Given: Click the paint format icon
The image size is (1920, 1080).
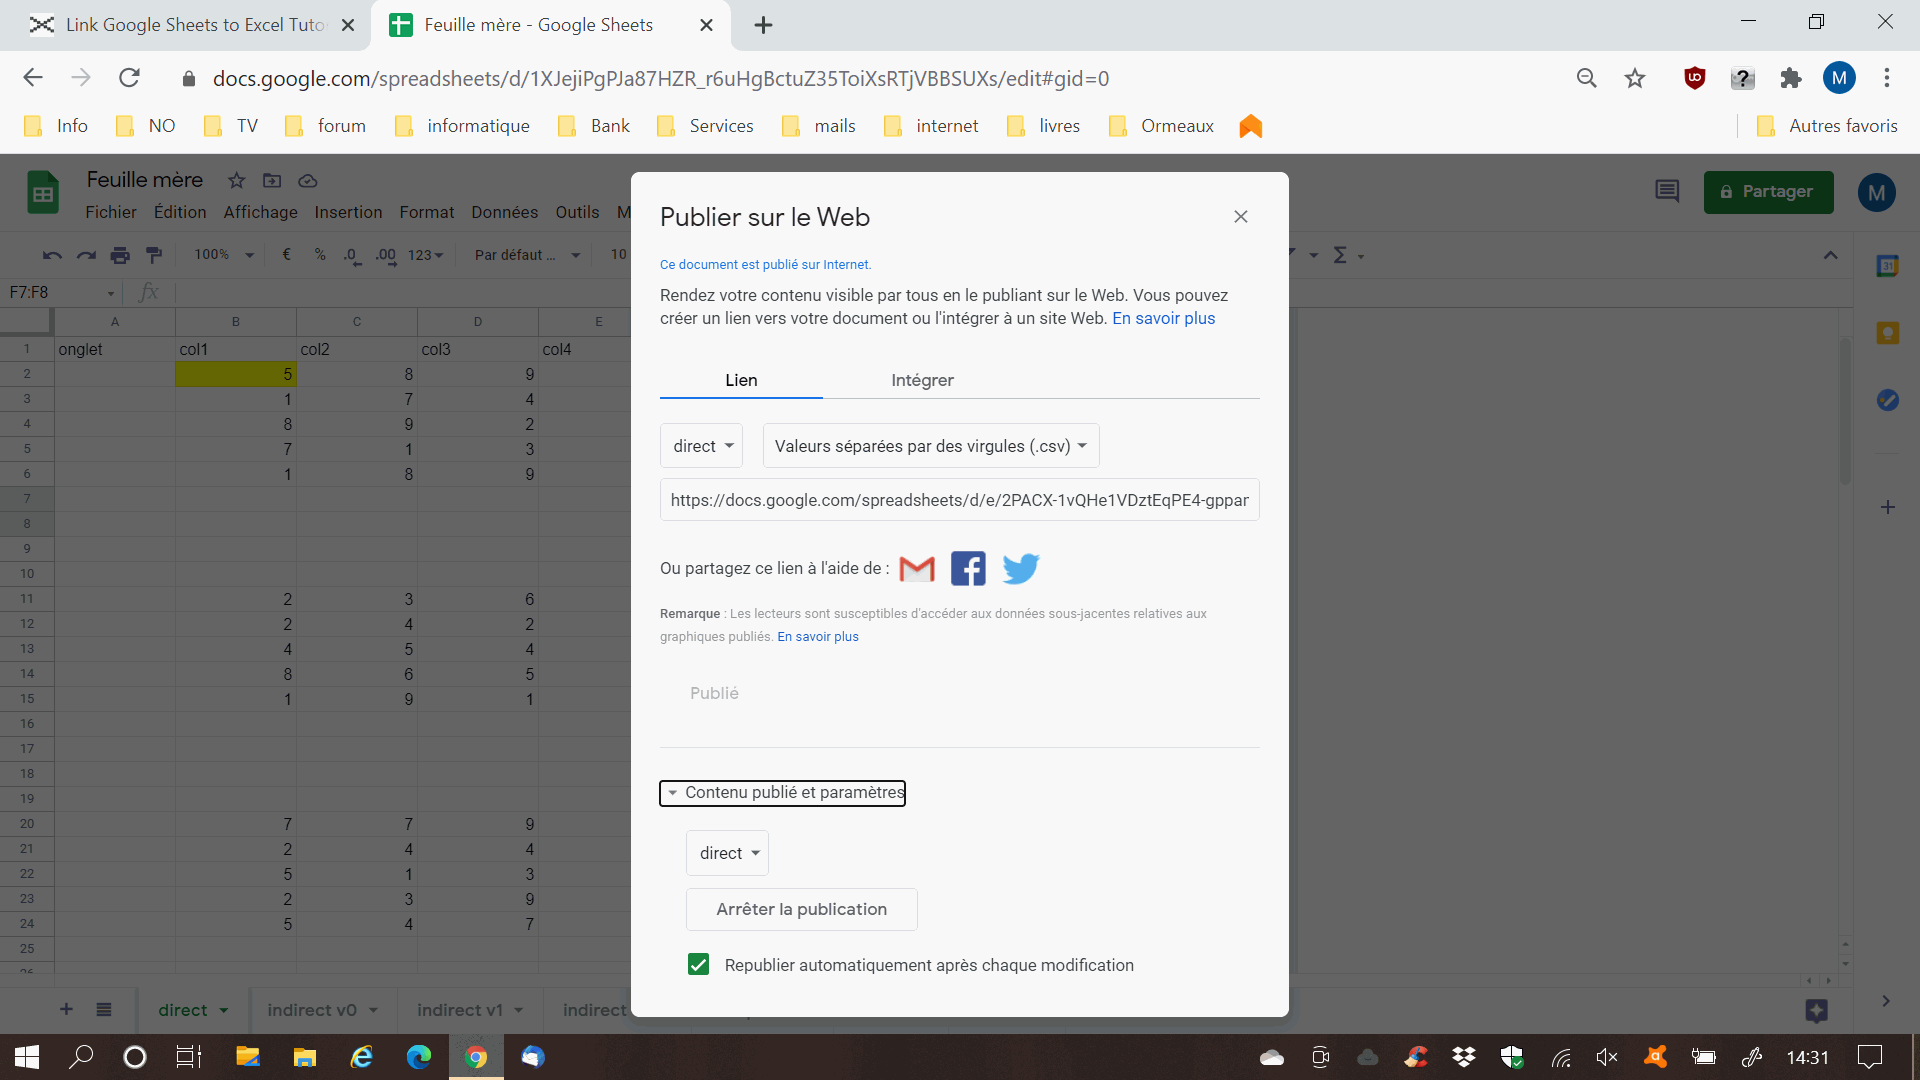Looking at the screenshot, I should point(154,255).
